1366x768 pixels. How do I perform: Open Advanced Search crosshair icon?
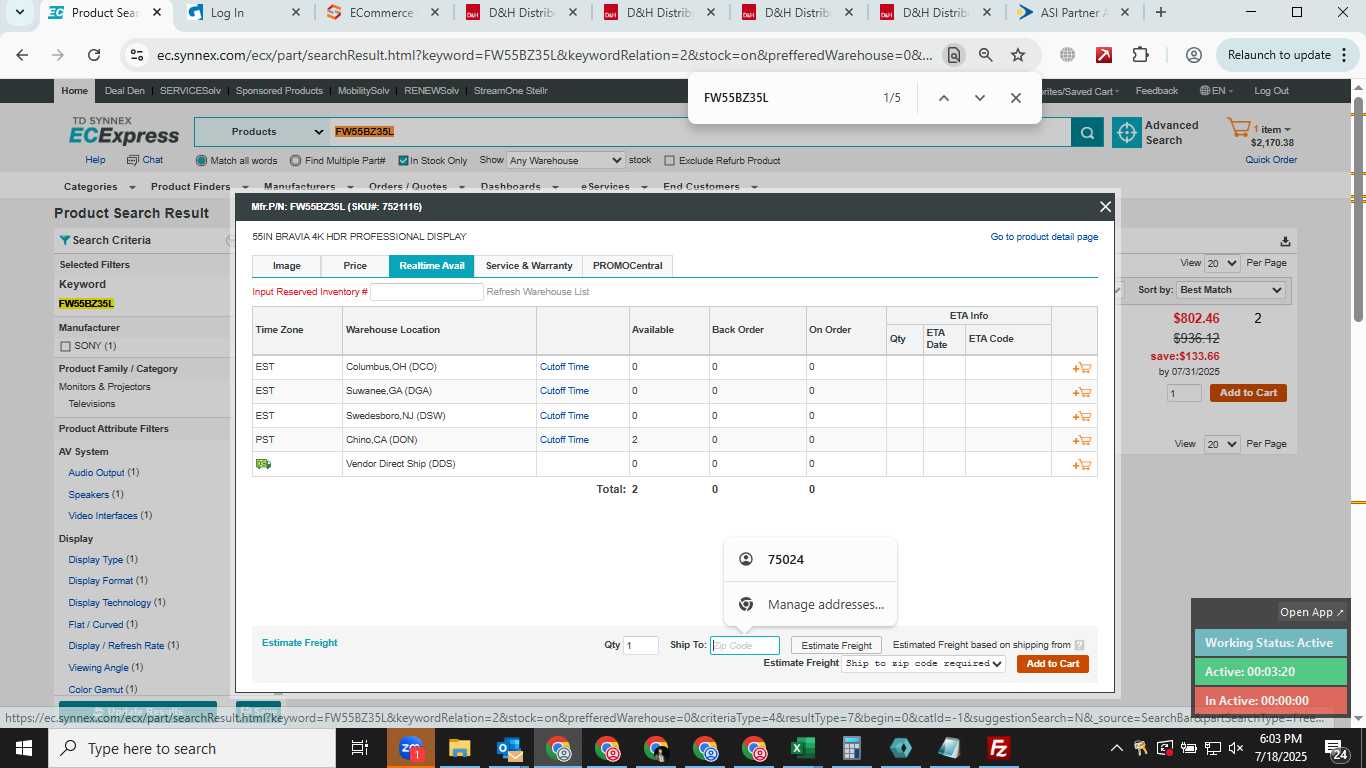(1127, 132)
